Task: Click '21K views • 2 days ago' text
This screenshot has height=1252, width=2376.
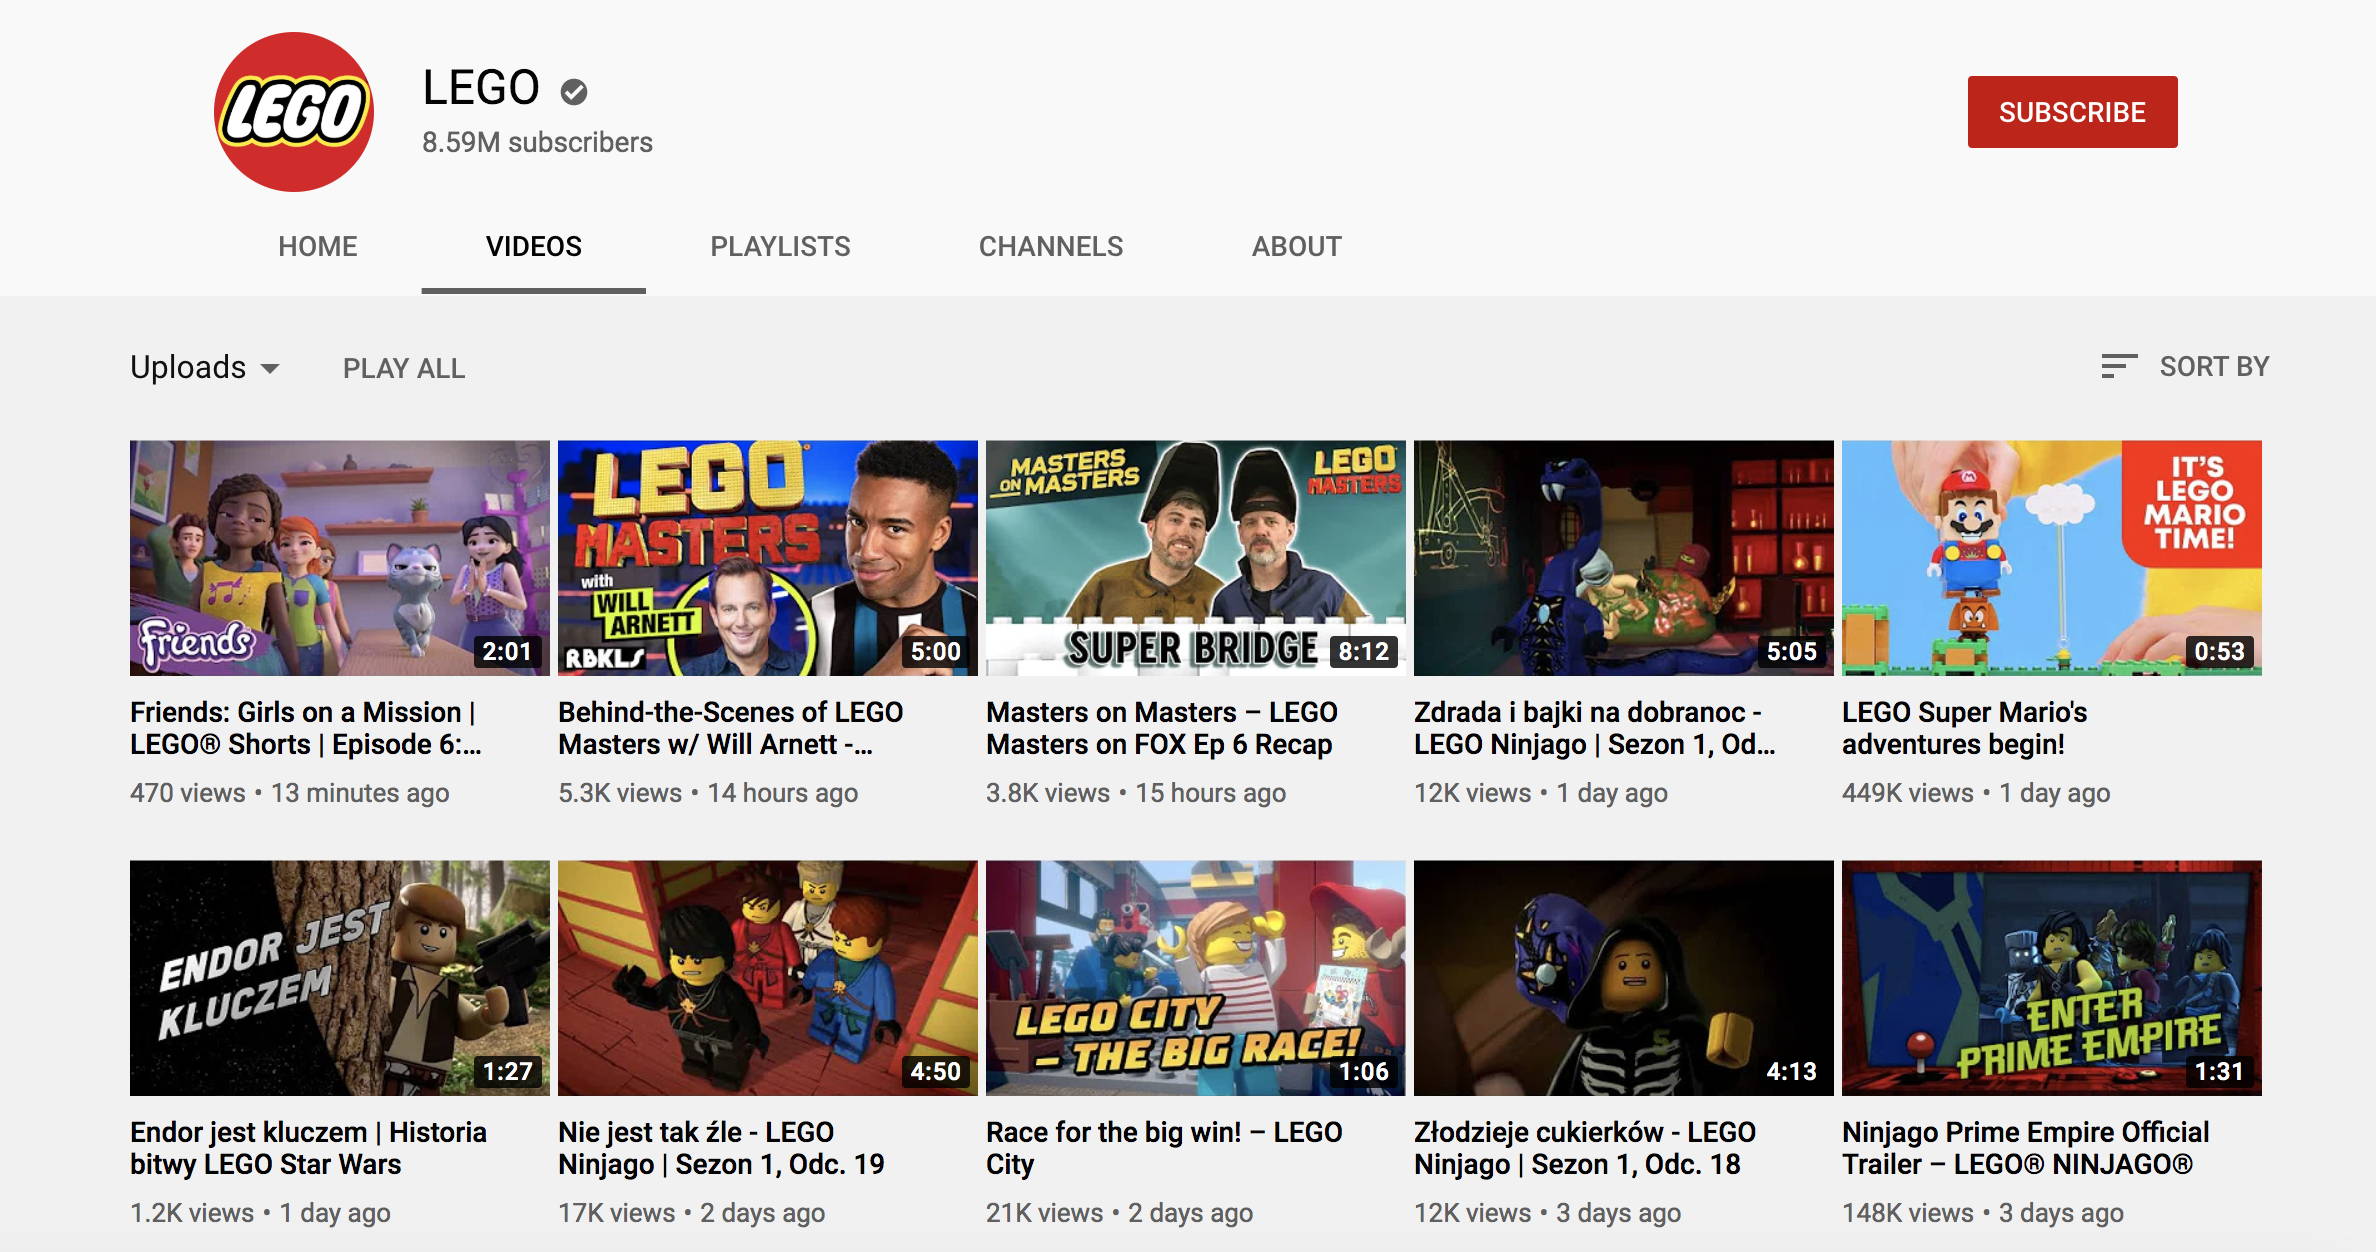Action: 1119,1213
